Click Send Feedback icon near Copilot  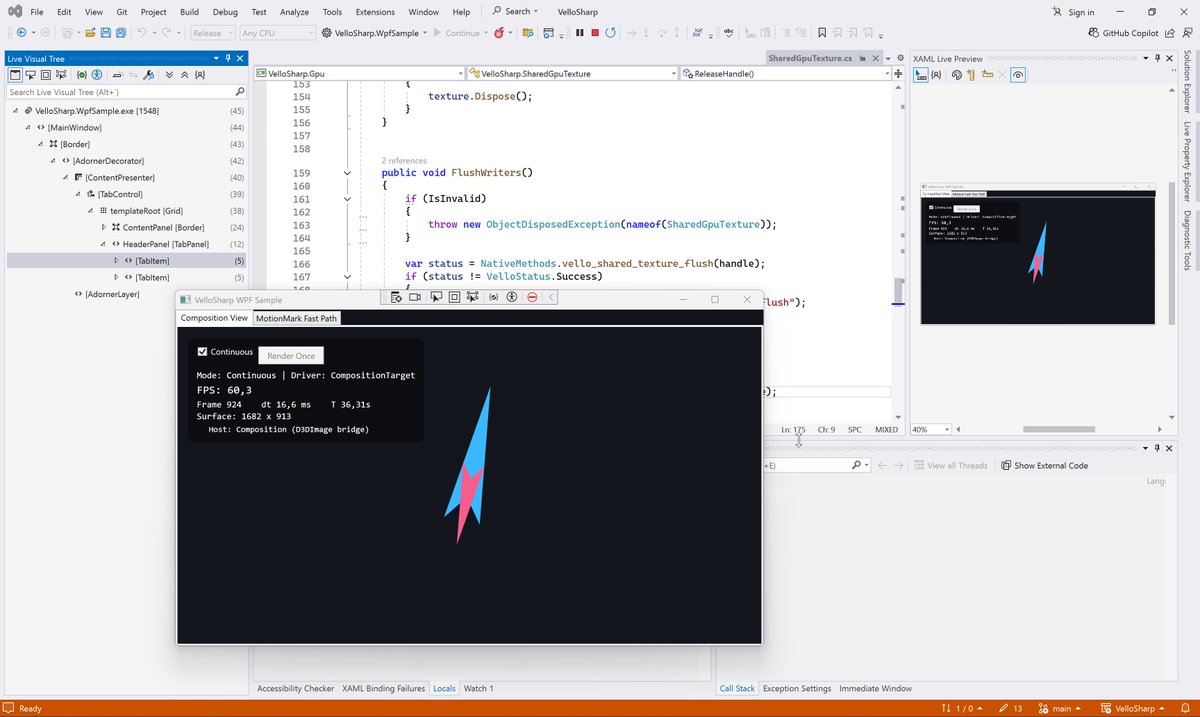(x=1186, y=33)
